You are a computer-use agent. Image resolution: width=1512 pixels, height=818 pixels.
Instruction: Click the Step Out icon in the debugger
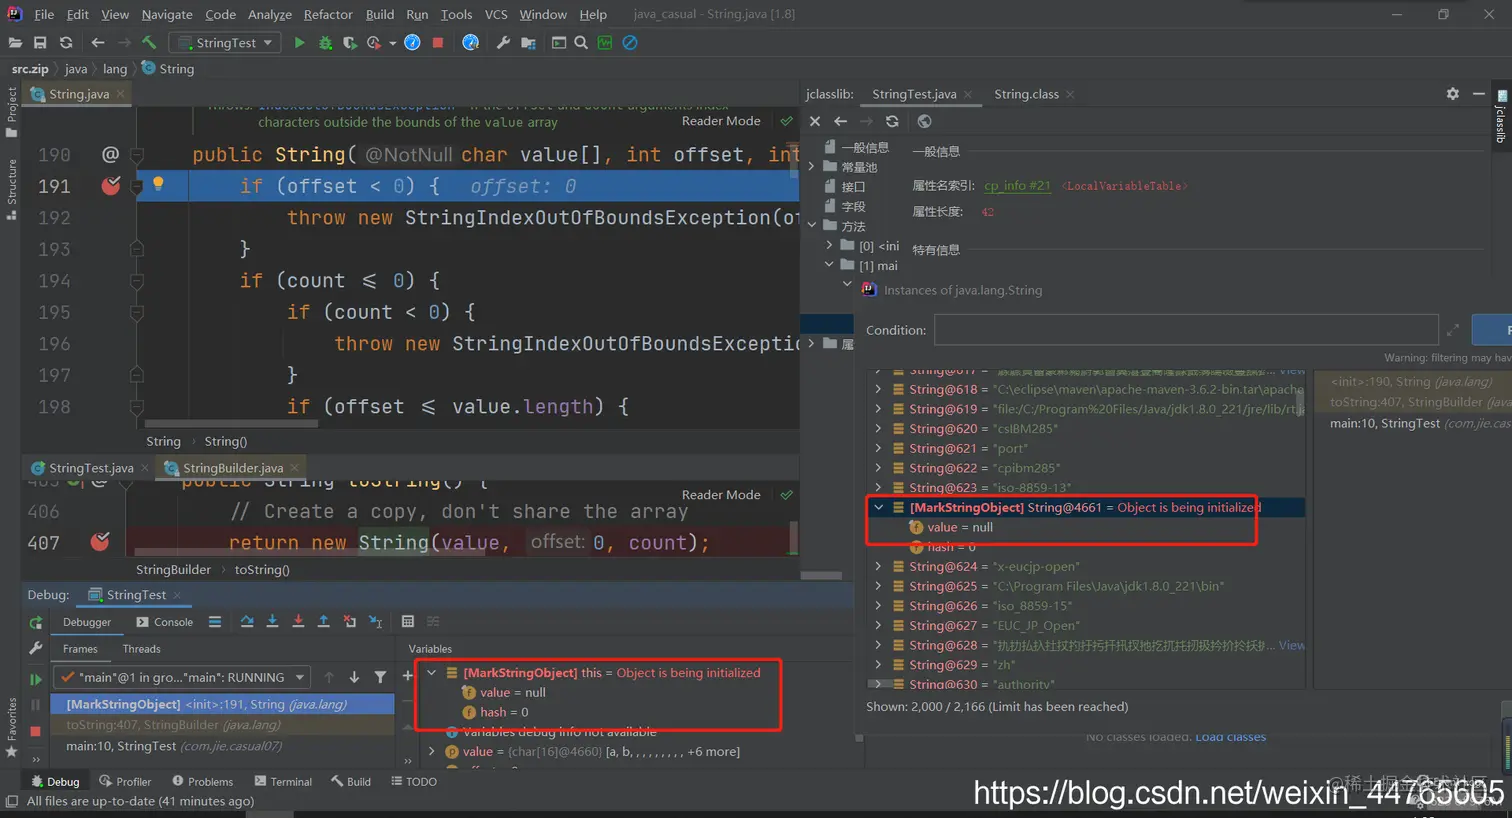click(x=323, y=622)
